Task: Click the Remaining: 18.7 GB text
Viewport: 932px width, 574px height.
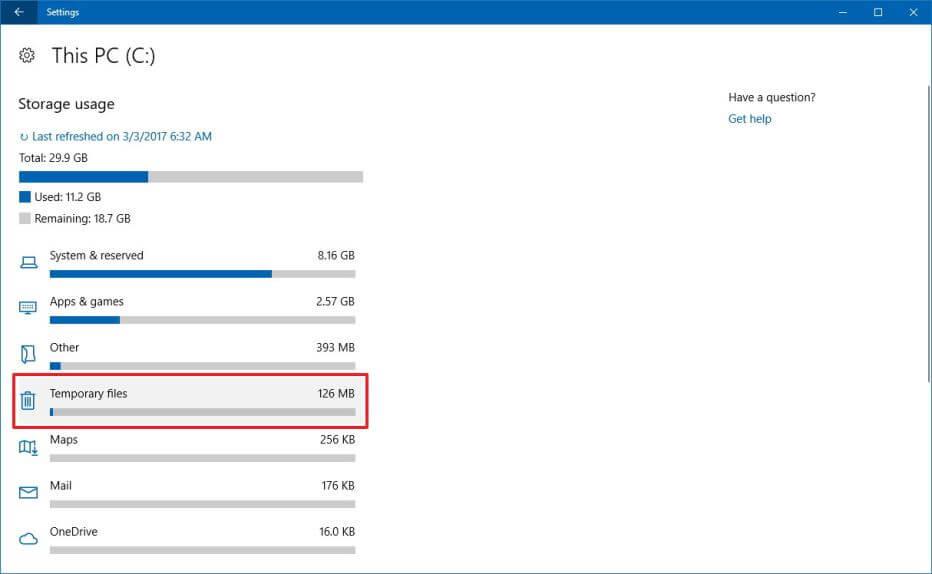Action: [x=83, y=219]
